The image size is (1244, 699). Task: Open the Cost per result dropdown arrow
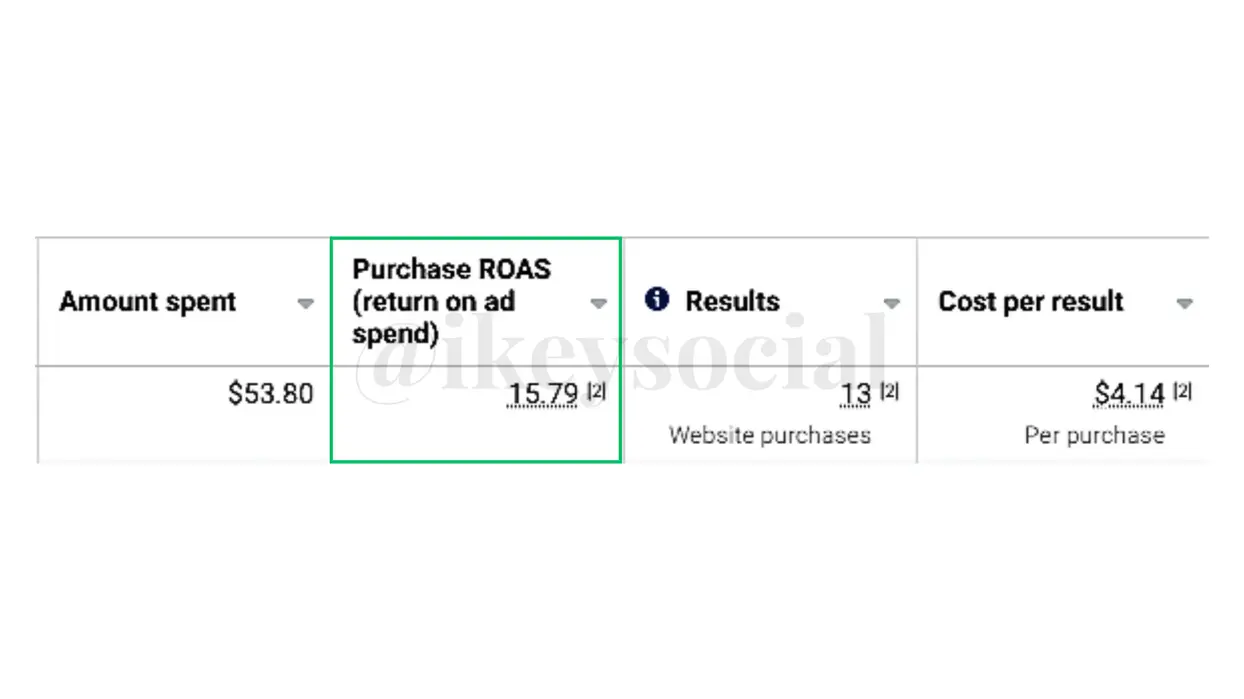click(x=1184, y=304)
